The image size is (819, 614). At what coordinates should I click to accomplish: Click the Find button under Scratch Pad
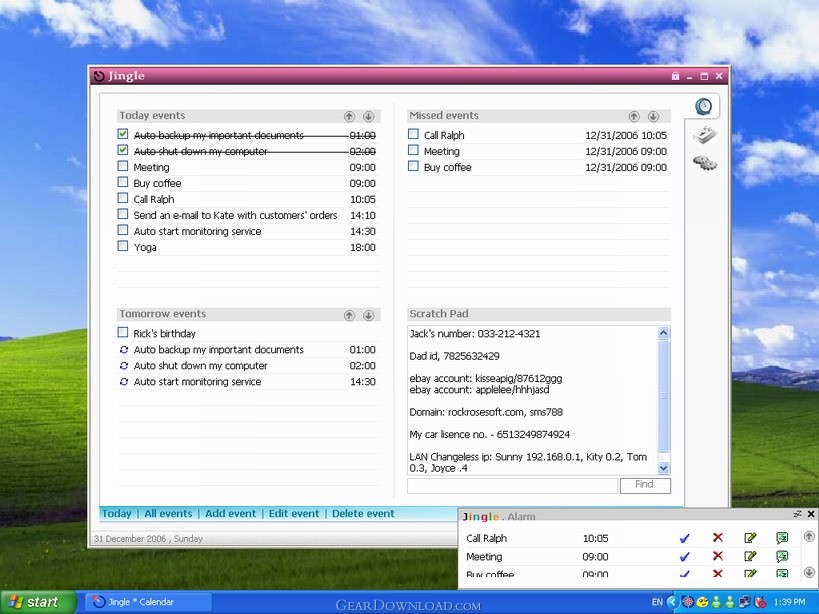645,485
